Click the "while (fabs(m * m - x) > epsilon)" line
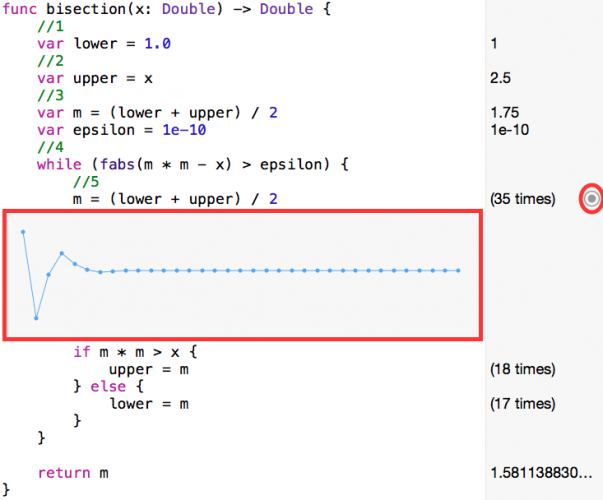This screenshot has height=500, width=603. 193,165
